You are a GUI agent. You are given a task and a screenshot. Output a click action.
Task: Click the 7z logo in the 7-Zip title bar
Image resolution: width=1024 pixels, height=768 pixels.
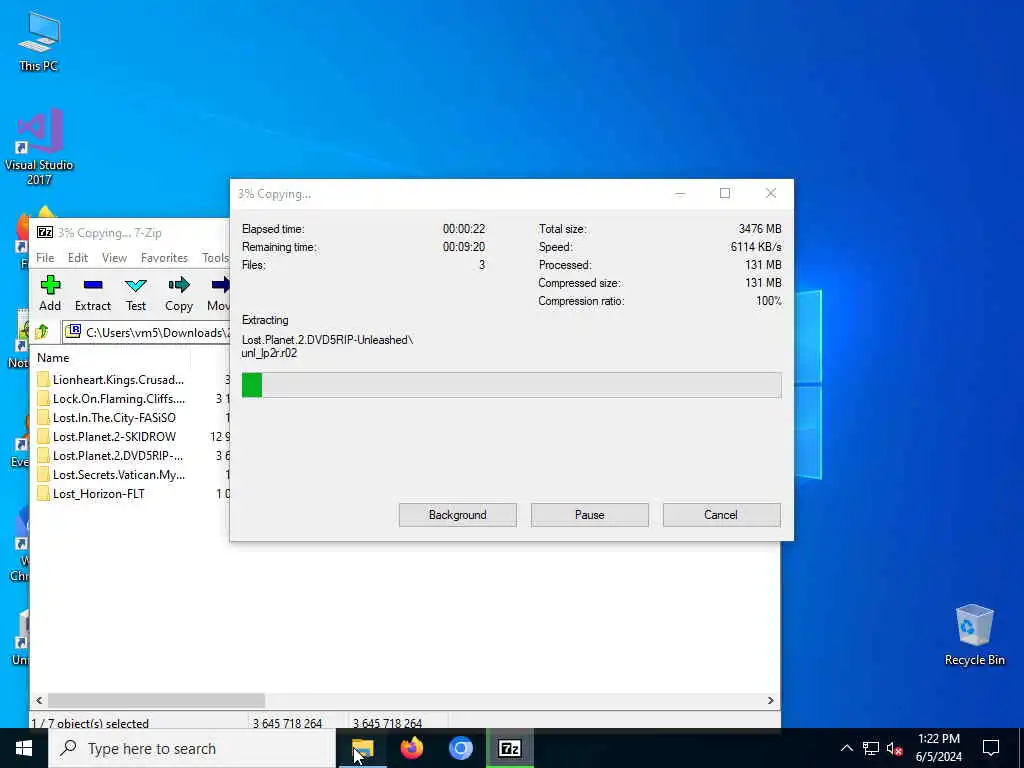pos(45,232)
